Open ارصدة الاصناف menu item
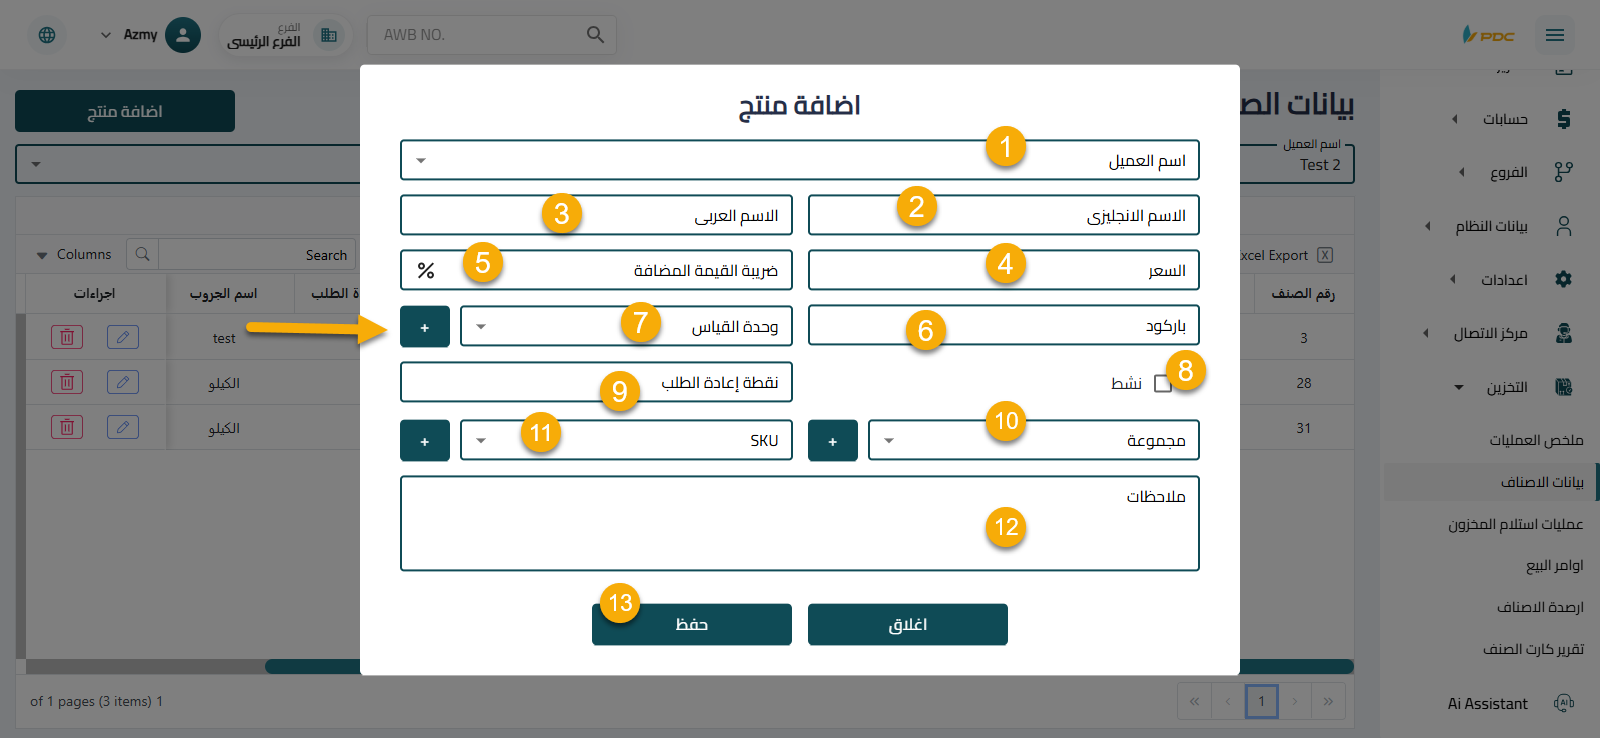This screenshot has width=1600, height=738. (1540, 607)
